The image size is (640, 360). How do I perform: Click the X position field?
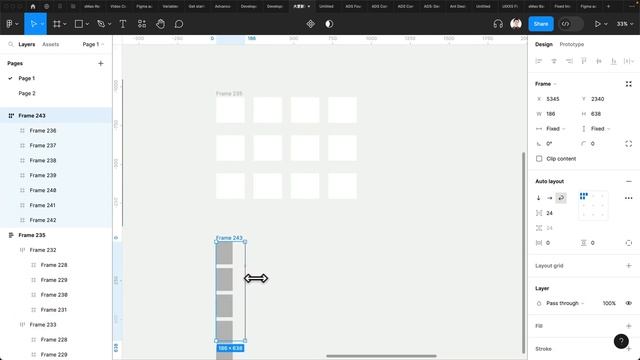pyautogui.click(x=554, y=99)
